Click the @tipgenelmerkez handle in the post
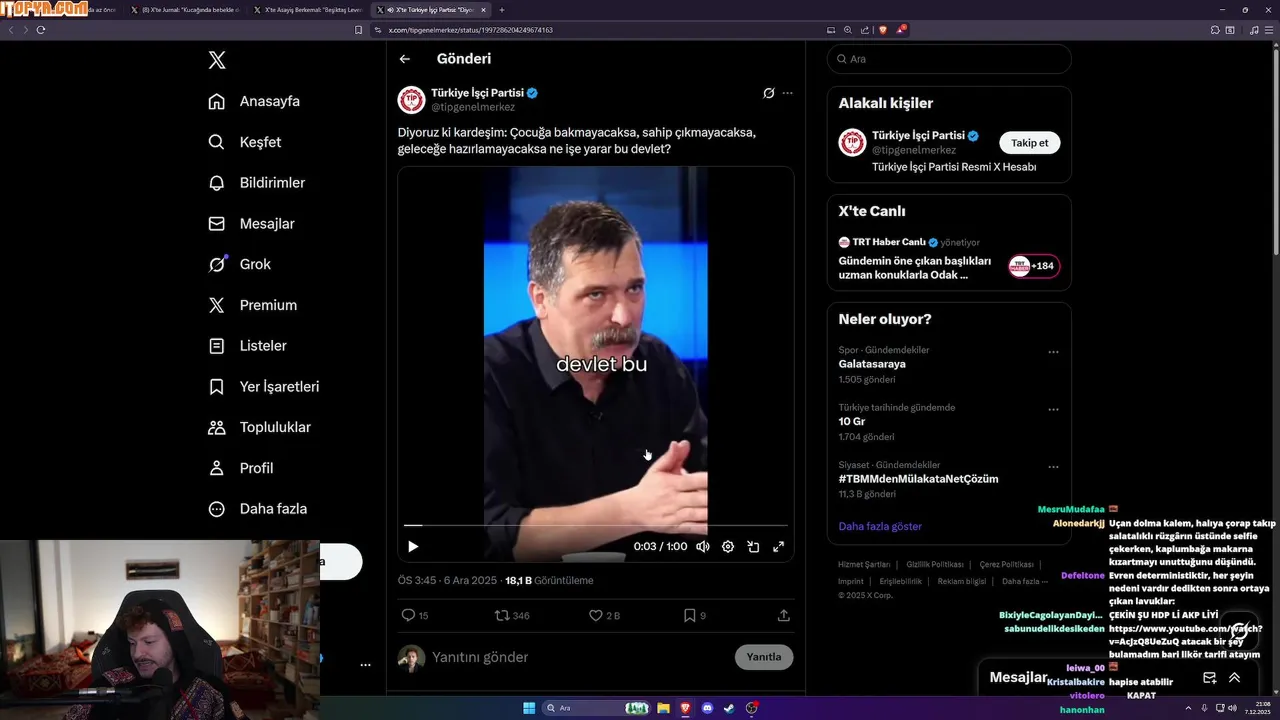The height and width of the screenshot is (720, 1280). pyautogui.click(x=473, y=107)
